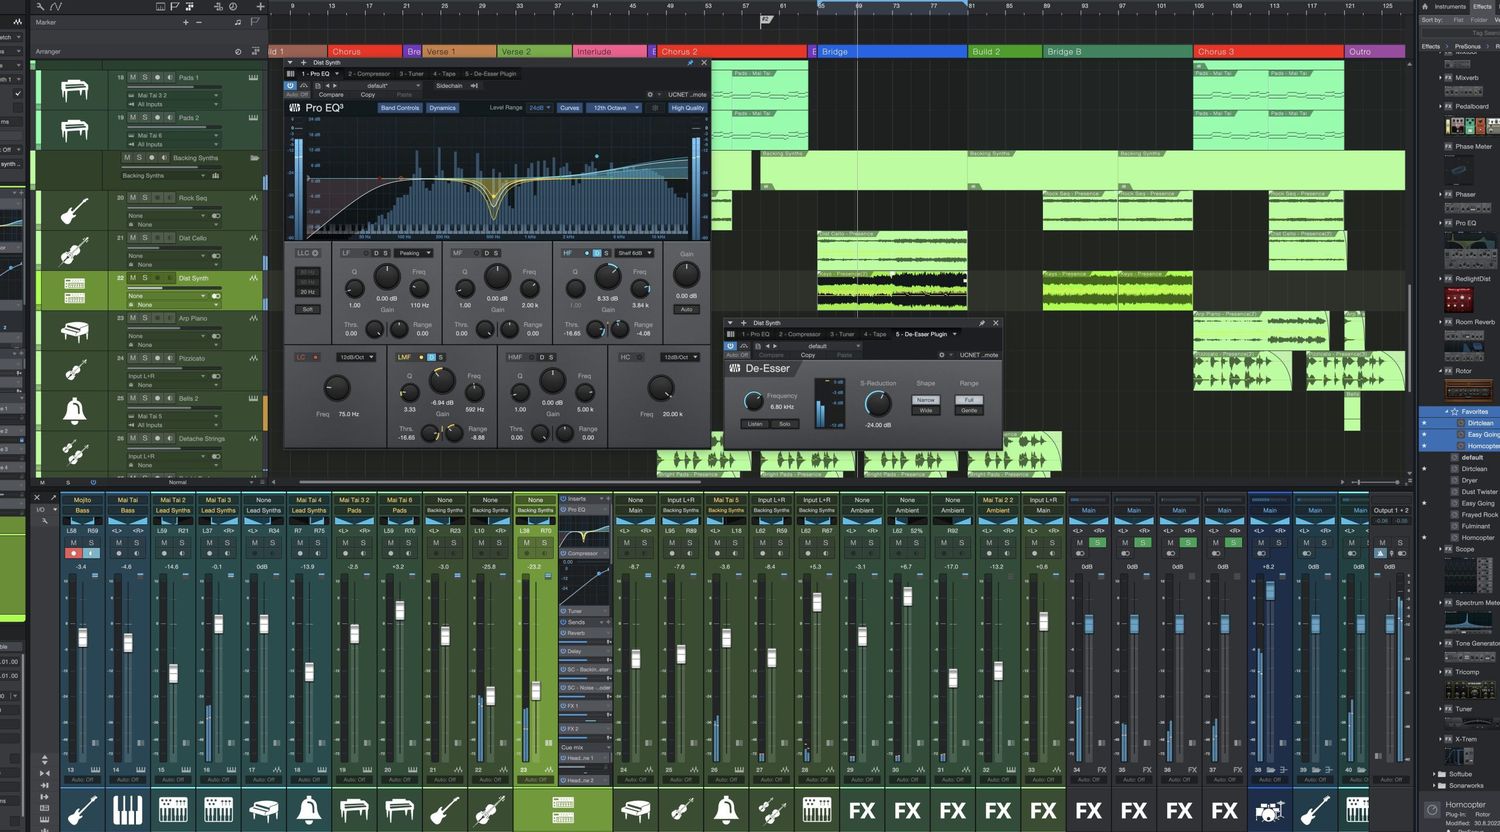
Task: Switch to 2 - Compressor tab in Pro EQ window
Action: tap(369, 74)
